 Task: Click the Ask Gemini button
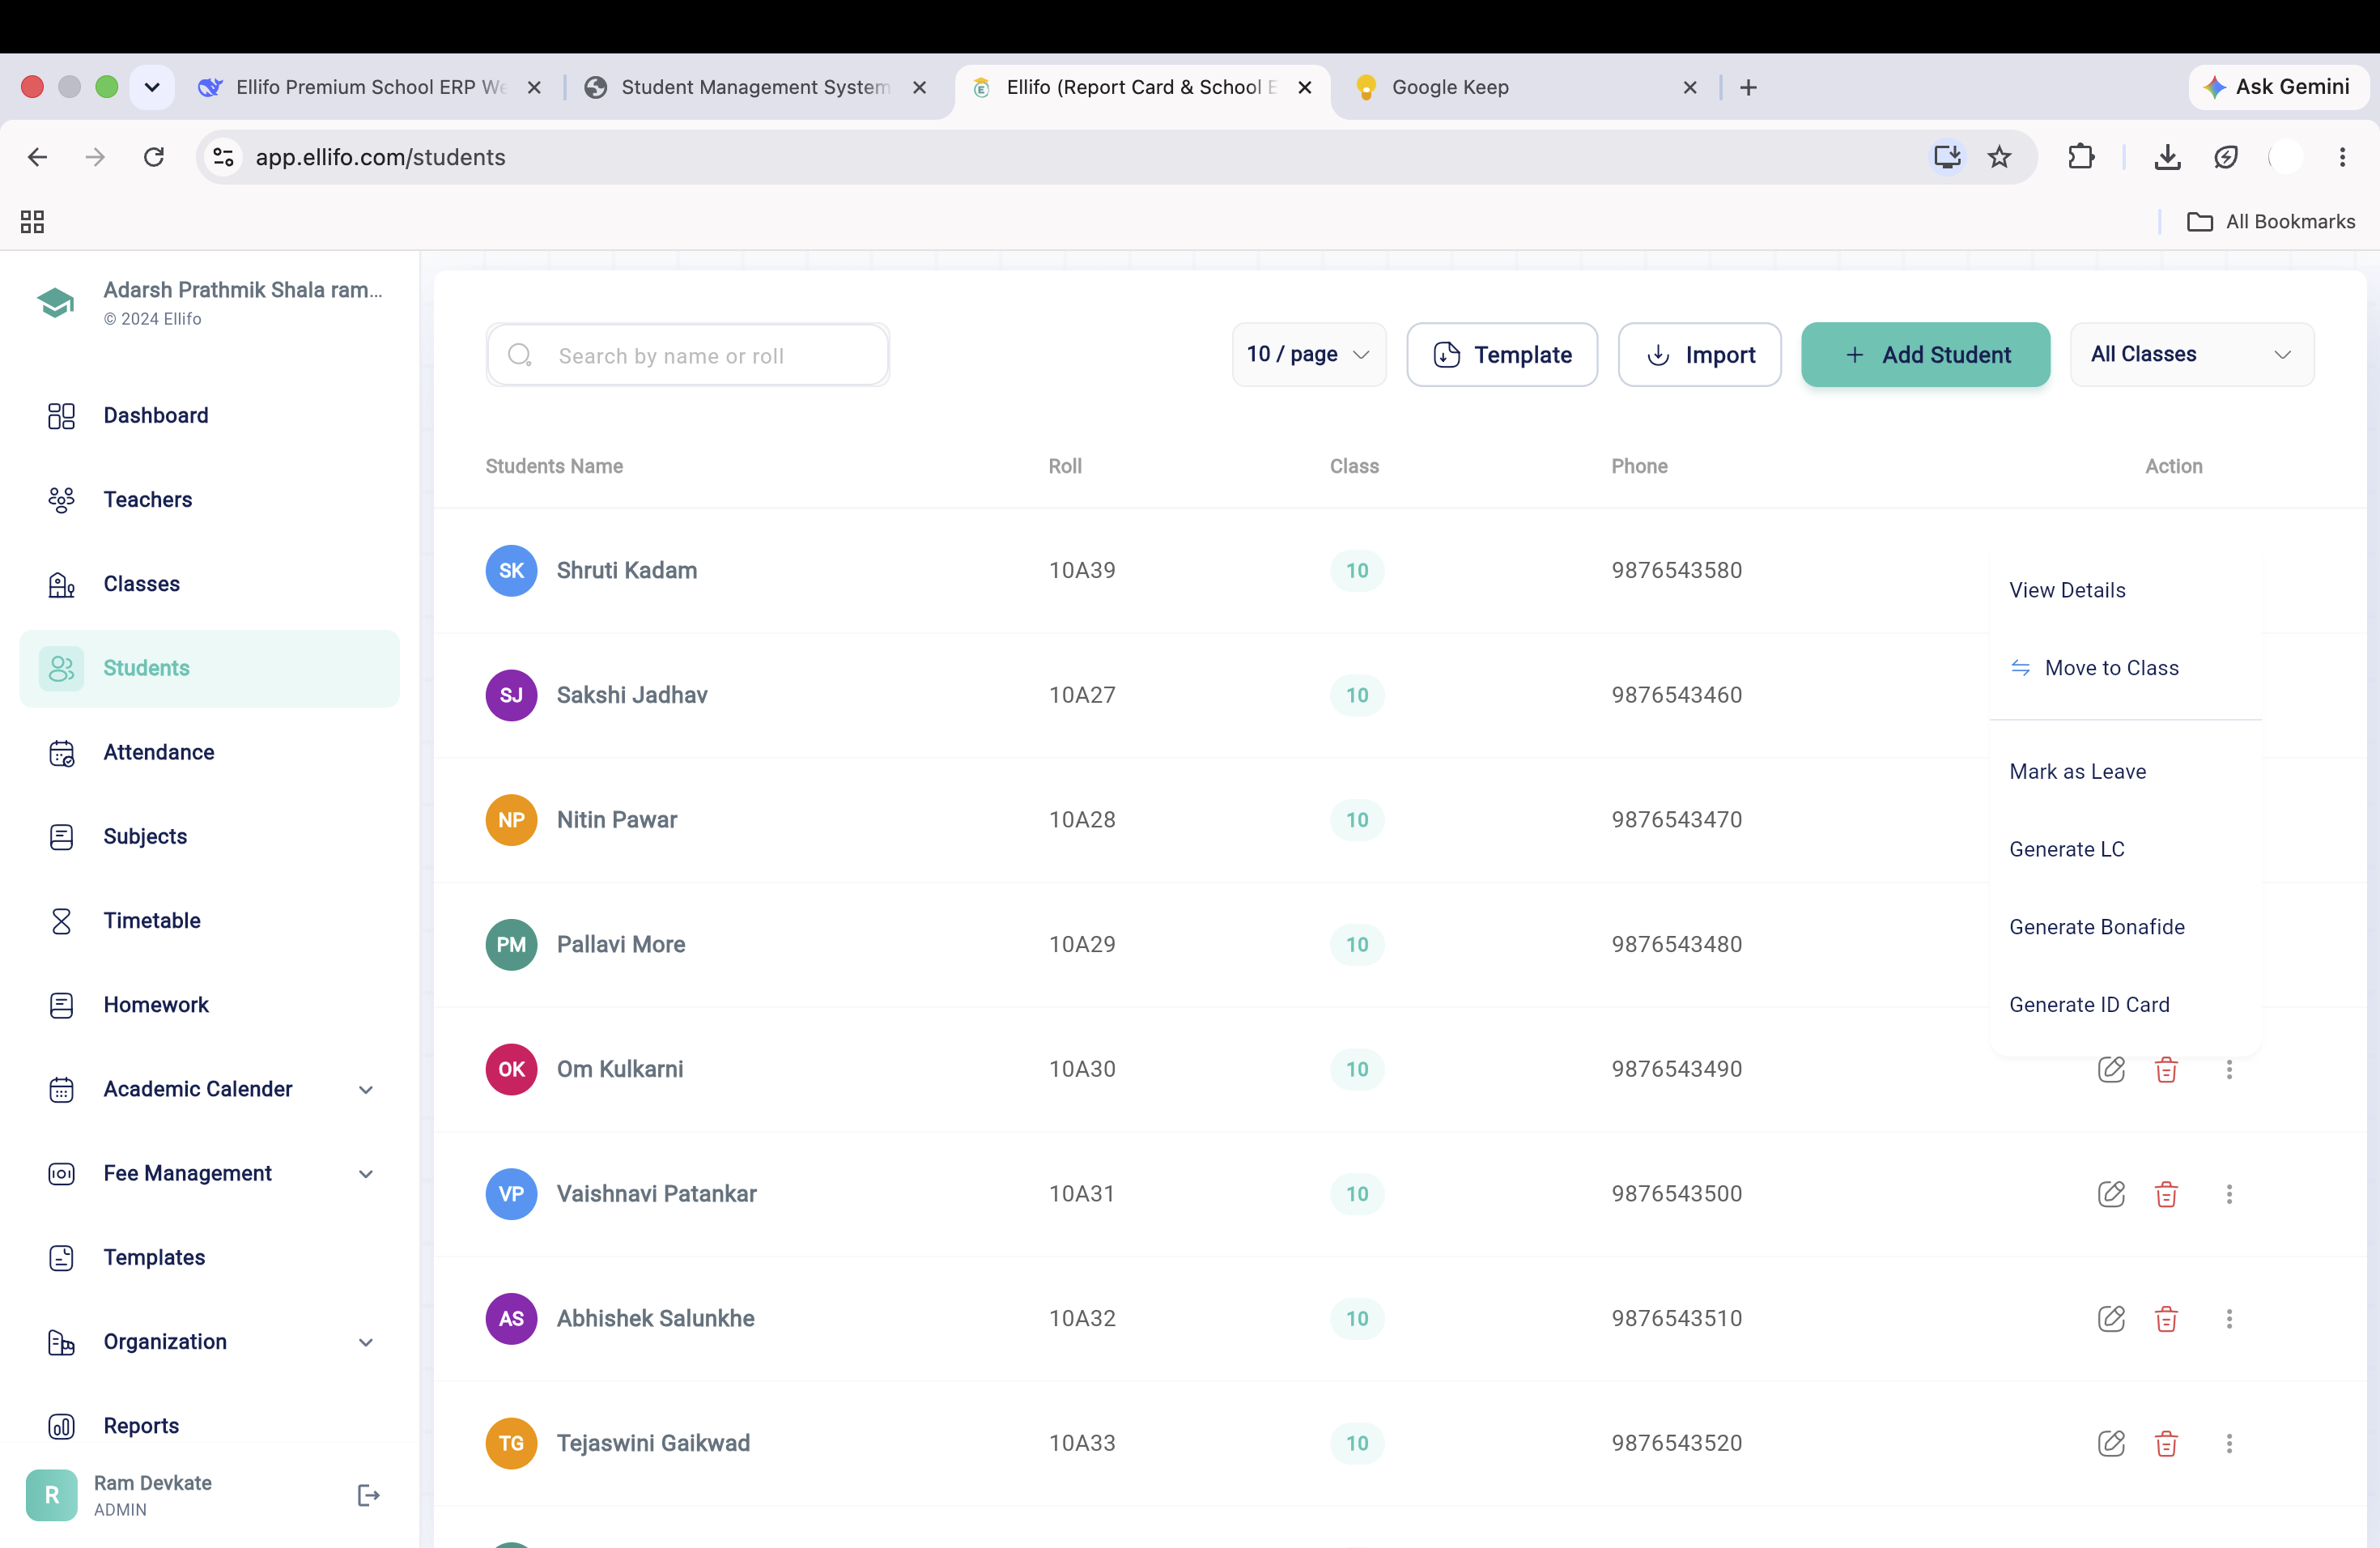[2278, 87]
